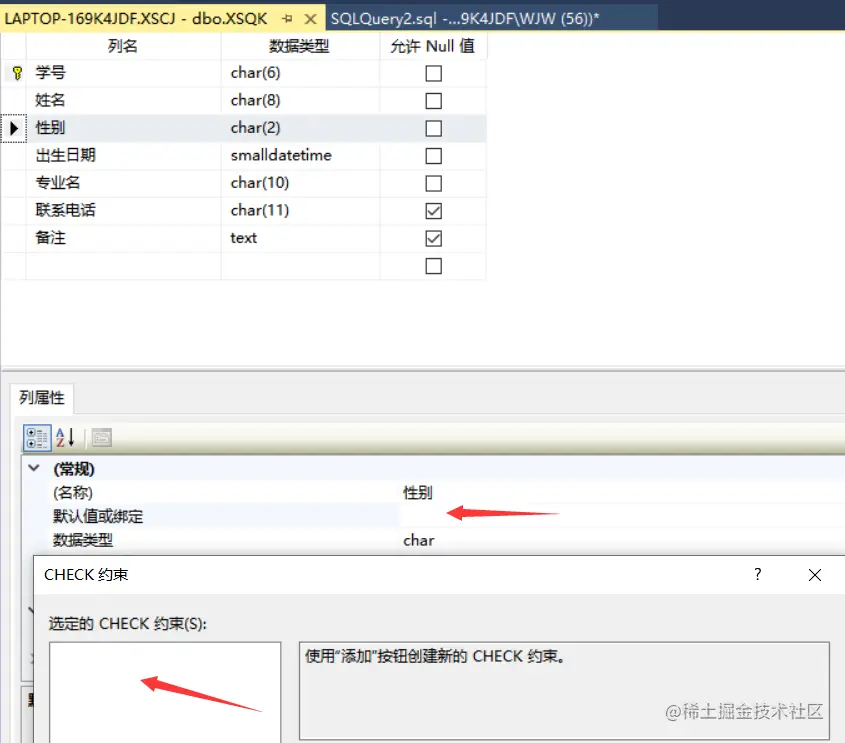
Task: Click the primary key icon beside 学号
Action: (17, 73)
